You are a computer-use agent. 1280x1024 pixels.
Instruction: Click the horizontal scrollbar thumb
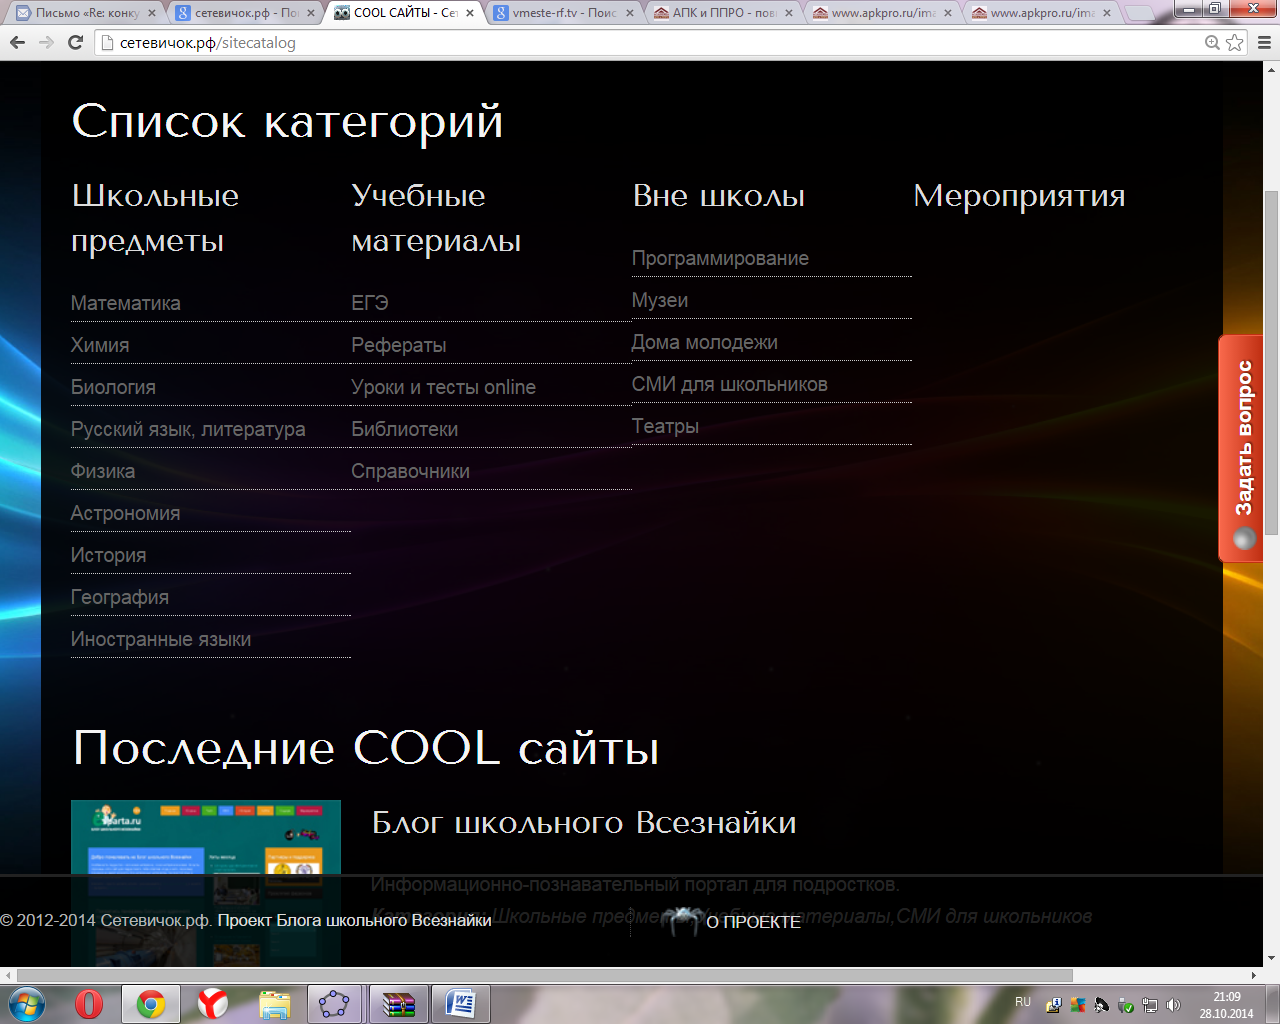tap(545, 975)
